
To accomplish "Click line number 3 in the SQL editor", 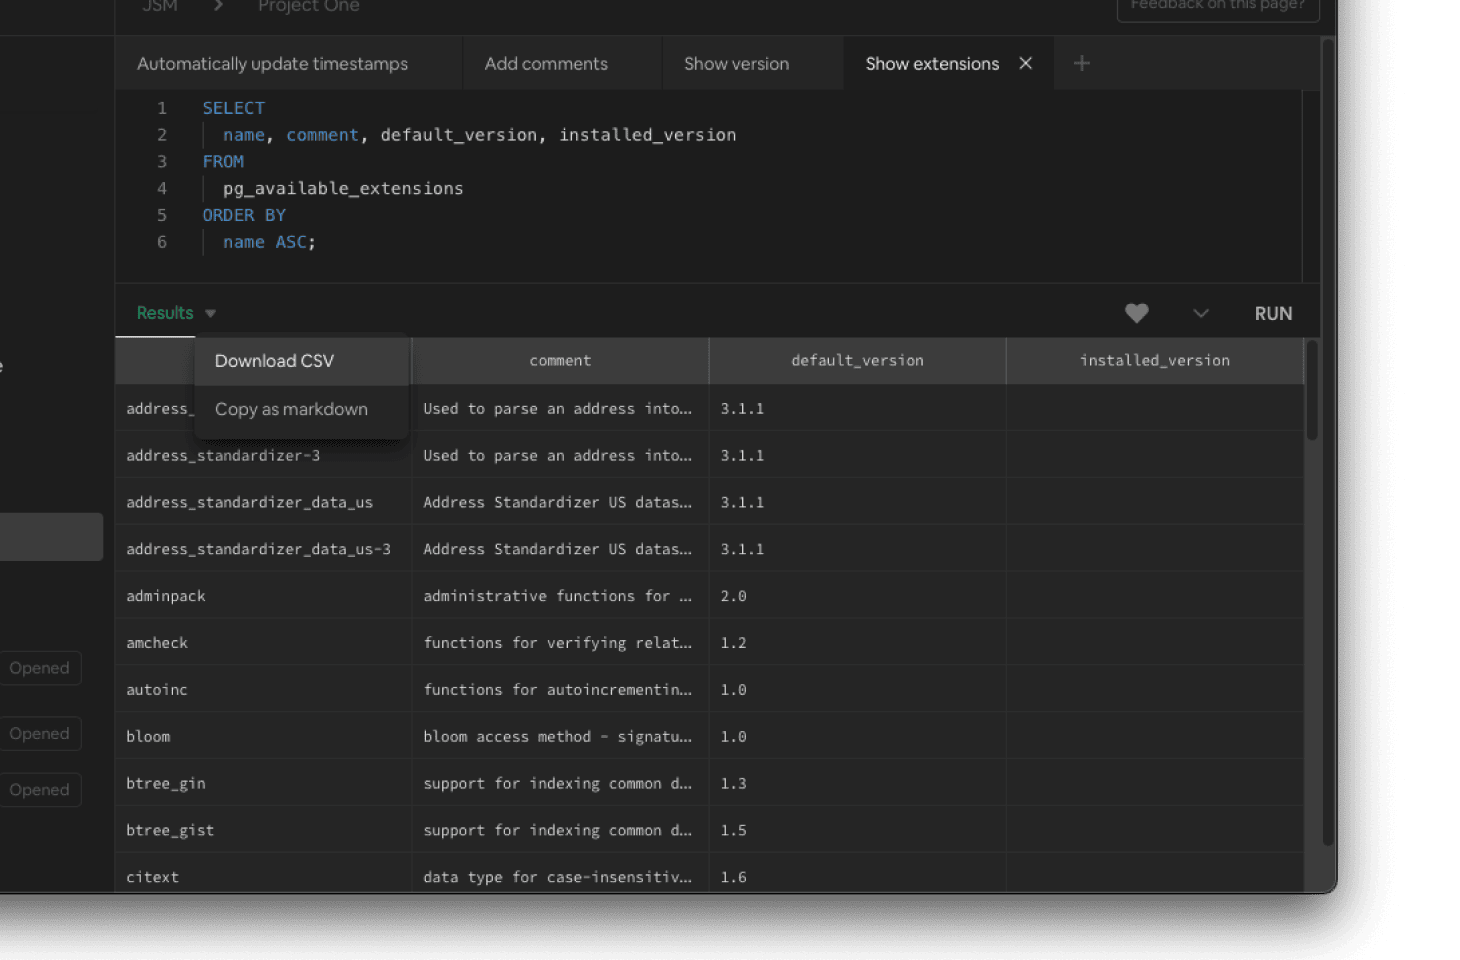I will click(163, 161).
